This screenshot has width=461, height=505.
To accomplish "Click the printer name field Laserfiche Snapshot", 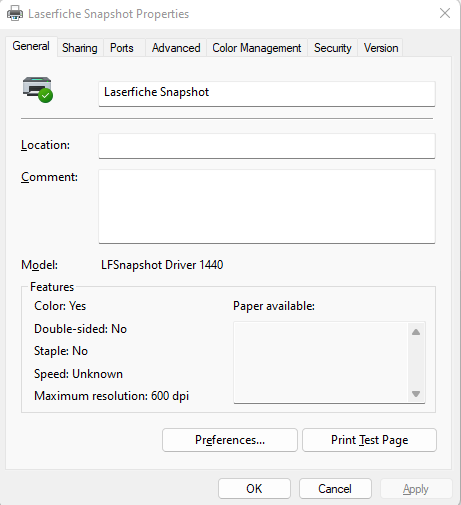I will click(x=267, y=94).
